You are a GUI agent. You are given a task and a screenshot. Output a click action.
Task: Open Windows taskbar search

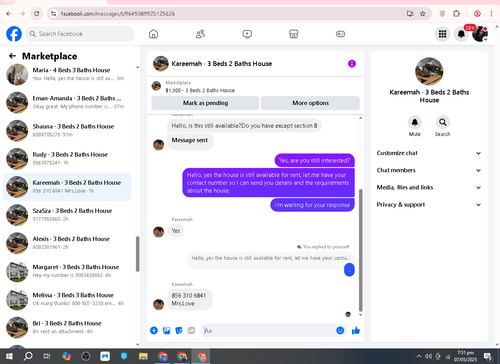pyautogui.click(x=28, y=356)
